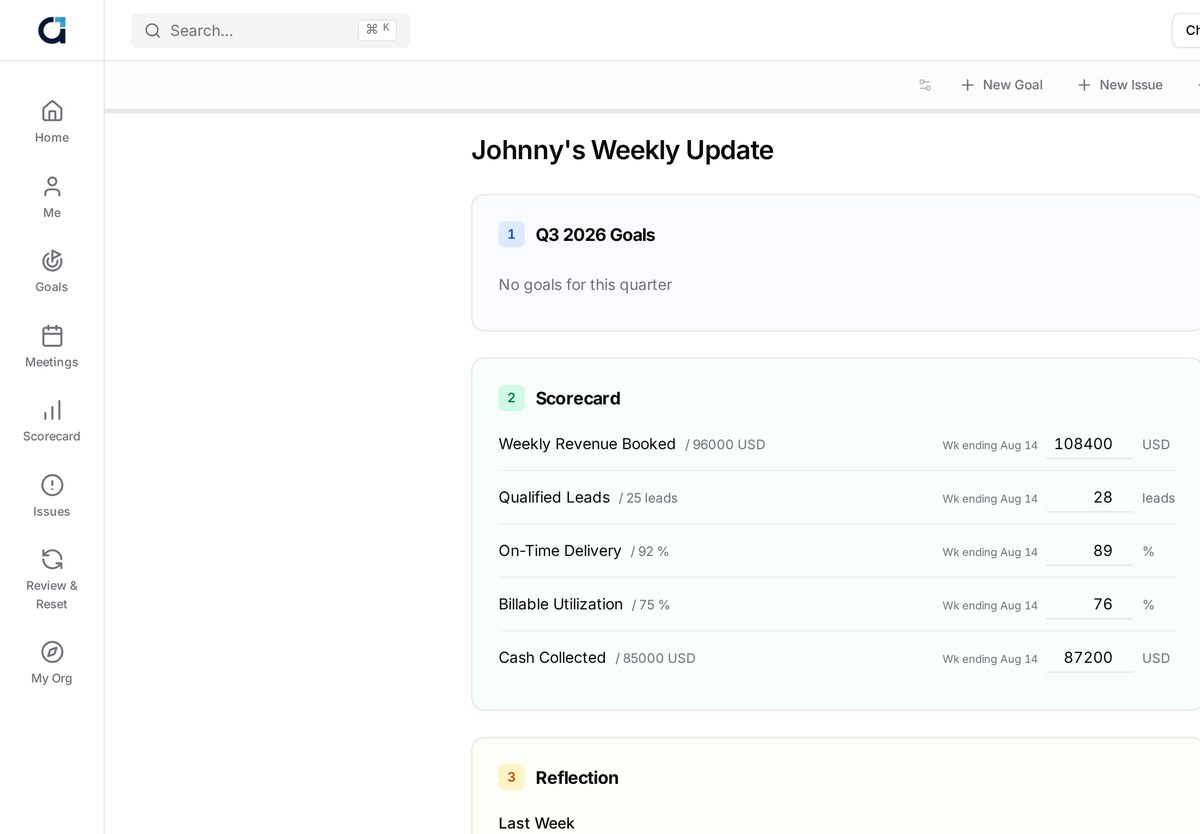The image size is (1200, 834).
Task: Edit the Qualified Leads value 28
Action: click(x=1090, y=497)
